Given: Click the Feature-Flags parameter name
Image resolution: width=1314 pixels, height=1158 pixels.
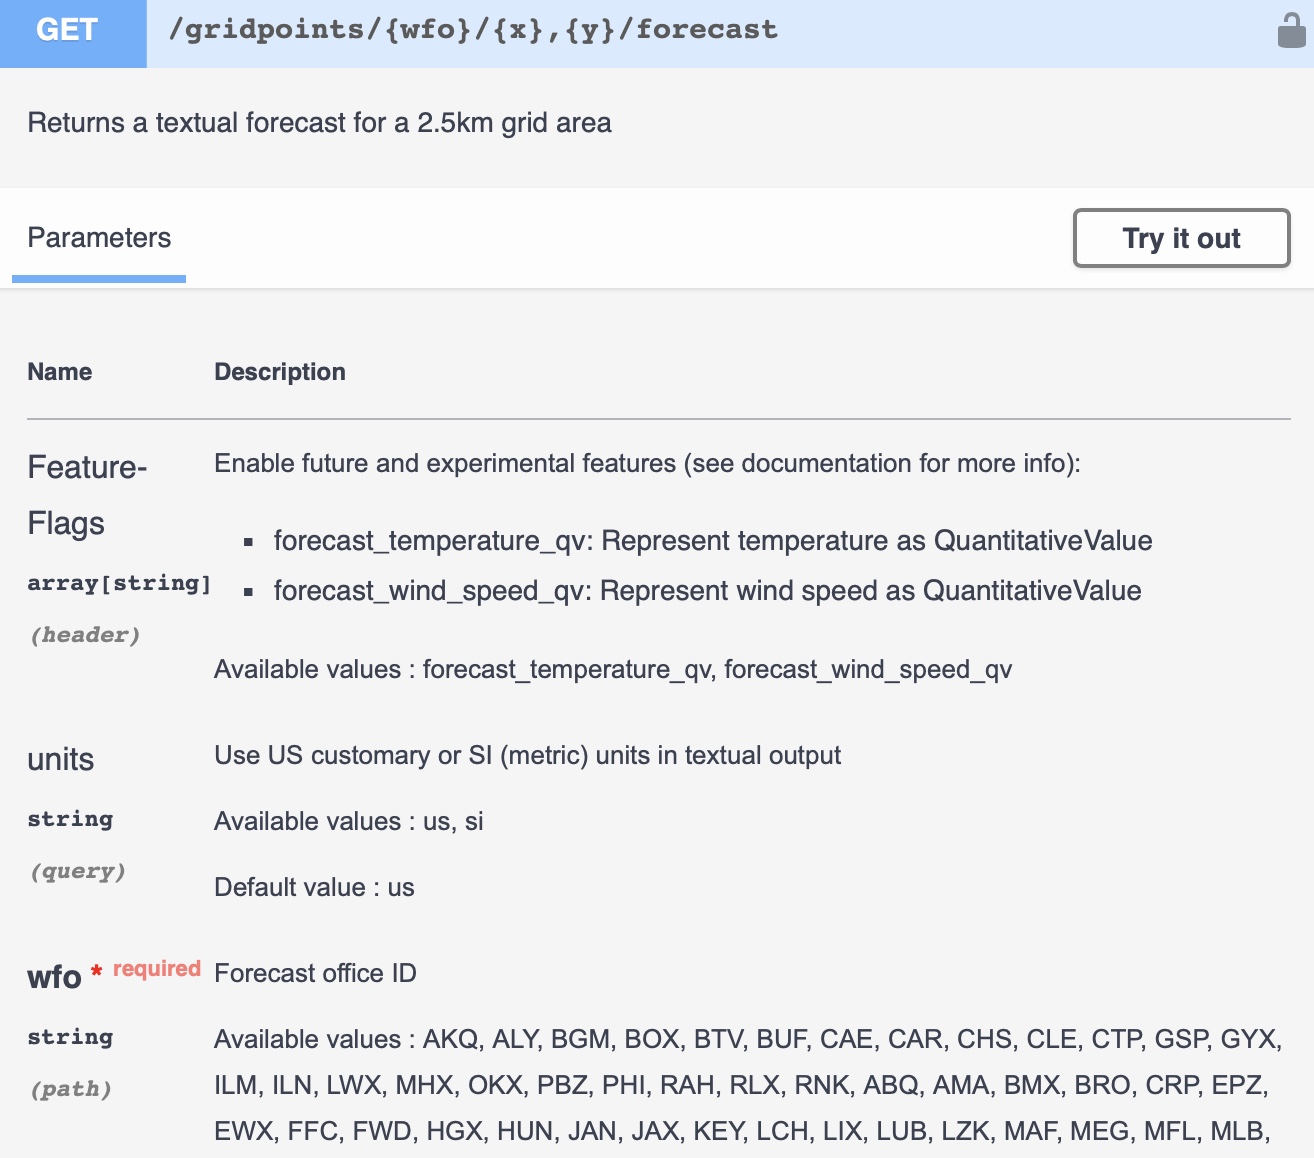Looking at the screenshot, I should point(87,495).
